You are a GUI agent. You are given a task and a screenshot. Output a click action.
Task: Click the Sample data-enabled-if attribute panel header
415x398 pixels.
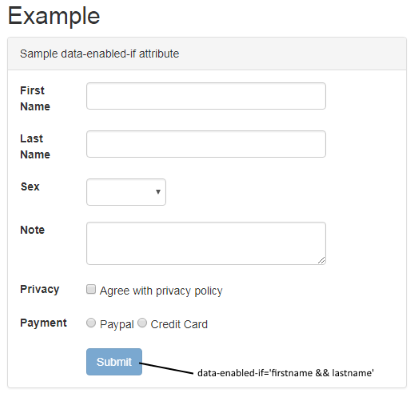tap(207, 54)
